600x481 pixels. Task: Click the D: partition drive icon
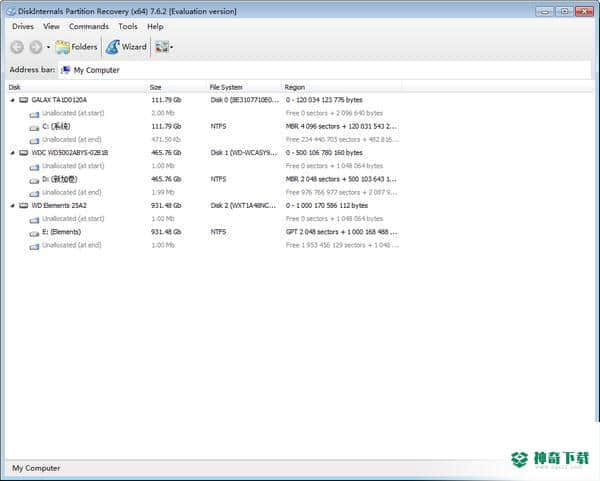tap(34, 180)
